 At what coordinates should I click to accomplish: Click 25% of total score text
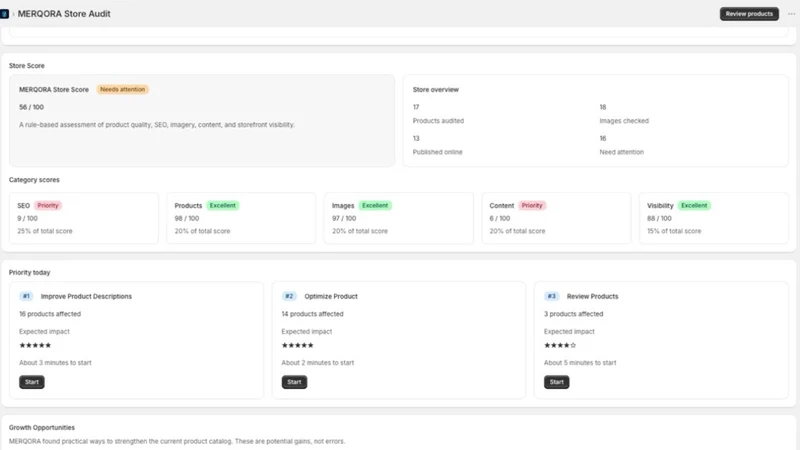[45, 231]
